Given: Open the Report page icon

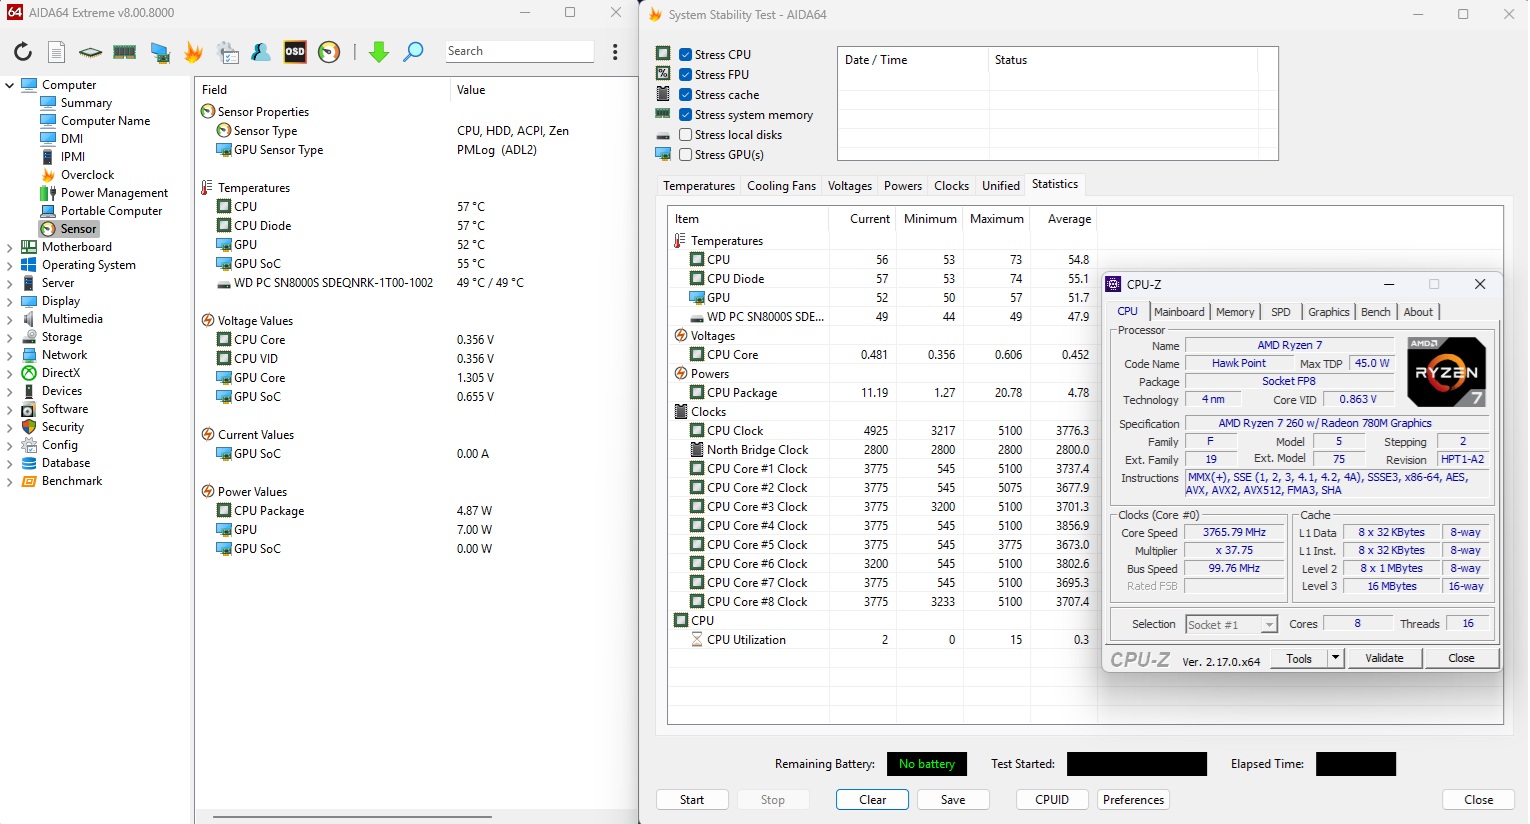Looking at the screenshot, I should tap(57, 52).
